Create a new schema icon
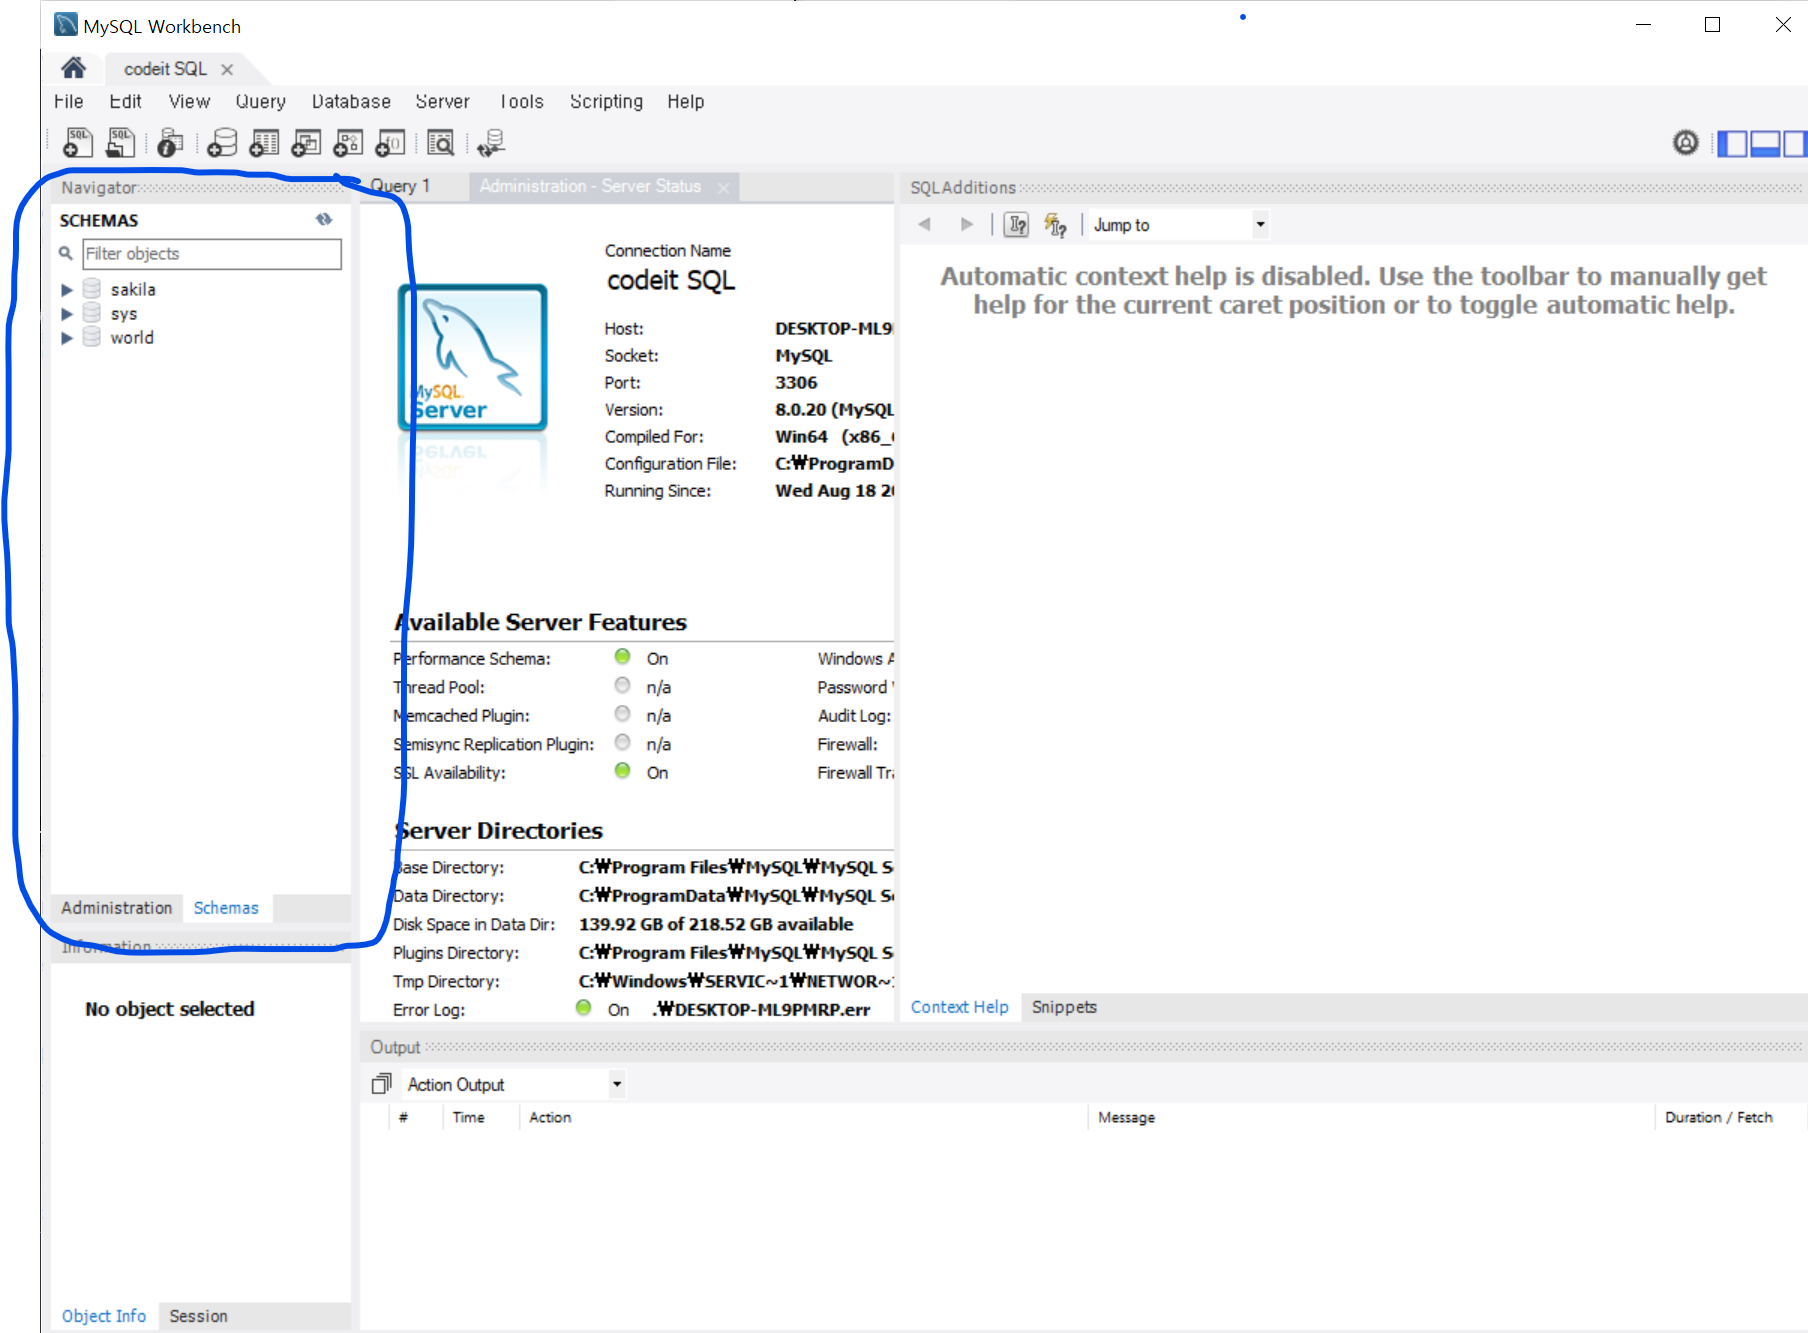Image resolution: width=1808 pixels, height=1333 pixels. pos(222,143)
